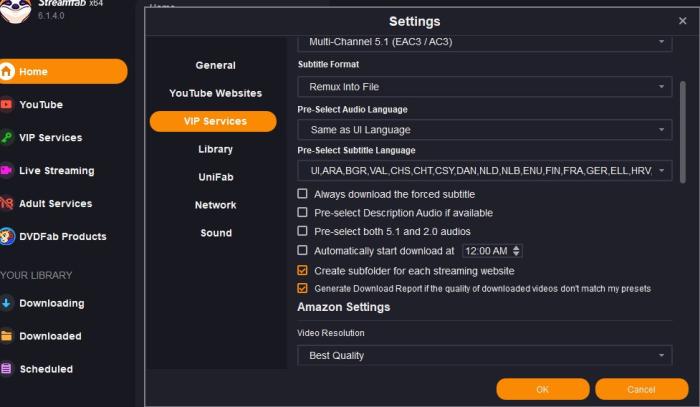Check Pre-select Description Audio if available
Viewport: 700px width, 407px height.
[303, 213]
